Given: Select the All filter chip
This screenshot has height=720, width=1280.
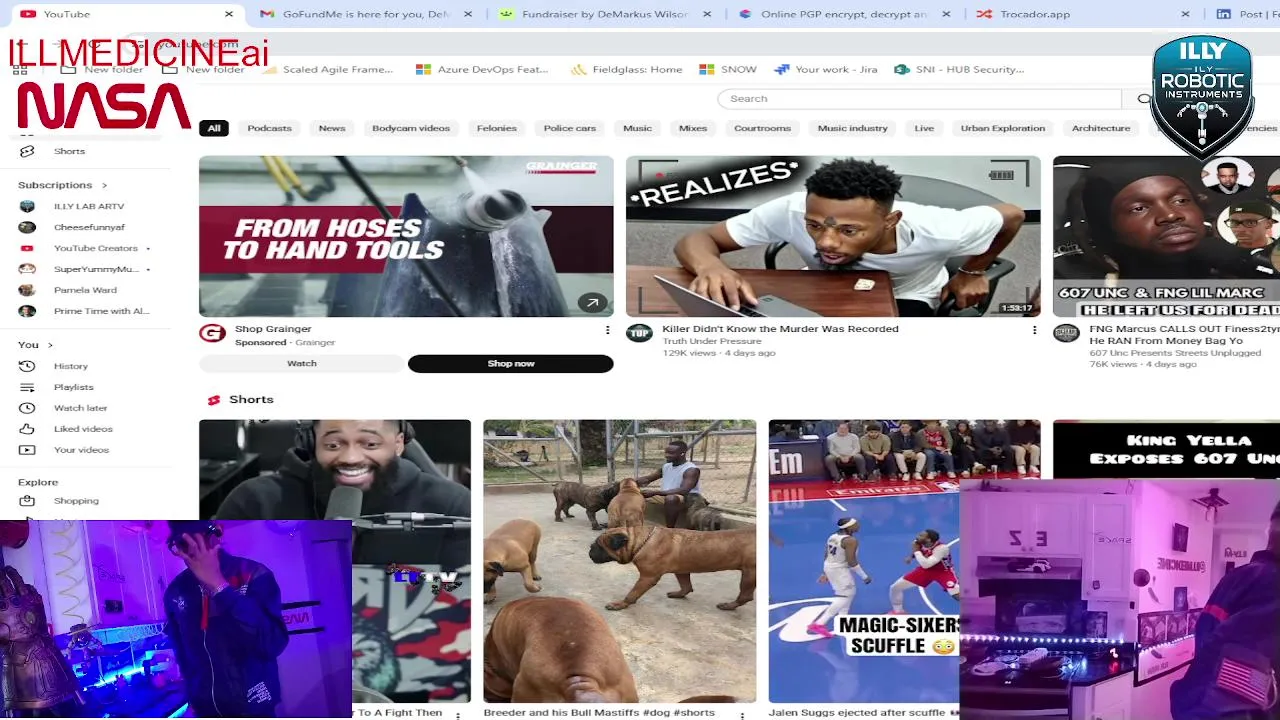Looking at the screenshot, I should pyautogui.click(x=214, y=128).
